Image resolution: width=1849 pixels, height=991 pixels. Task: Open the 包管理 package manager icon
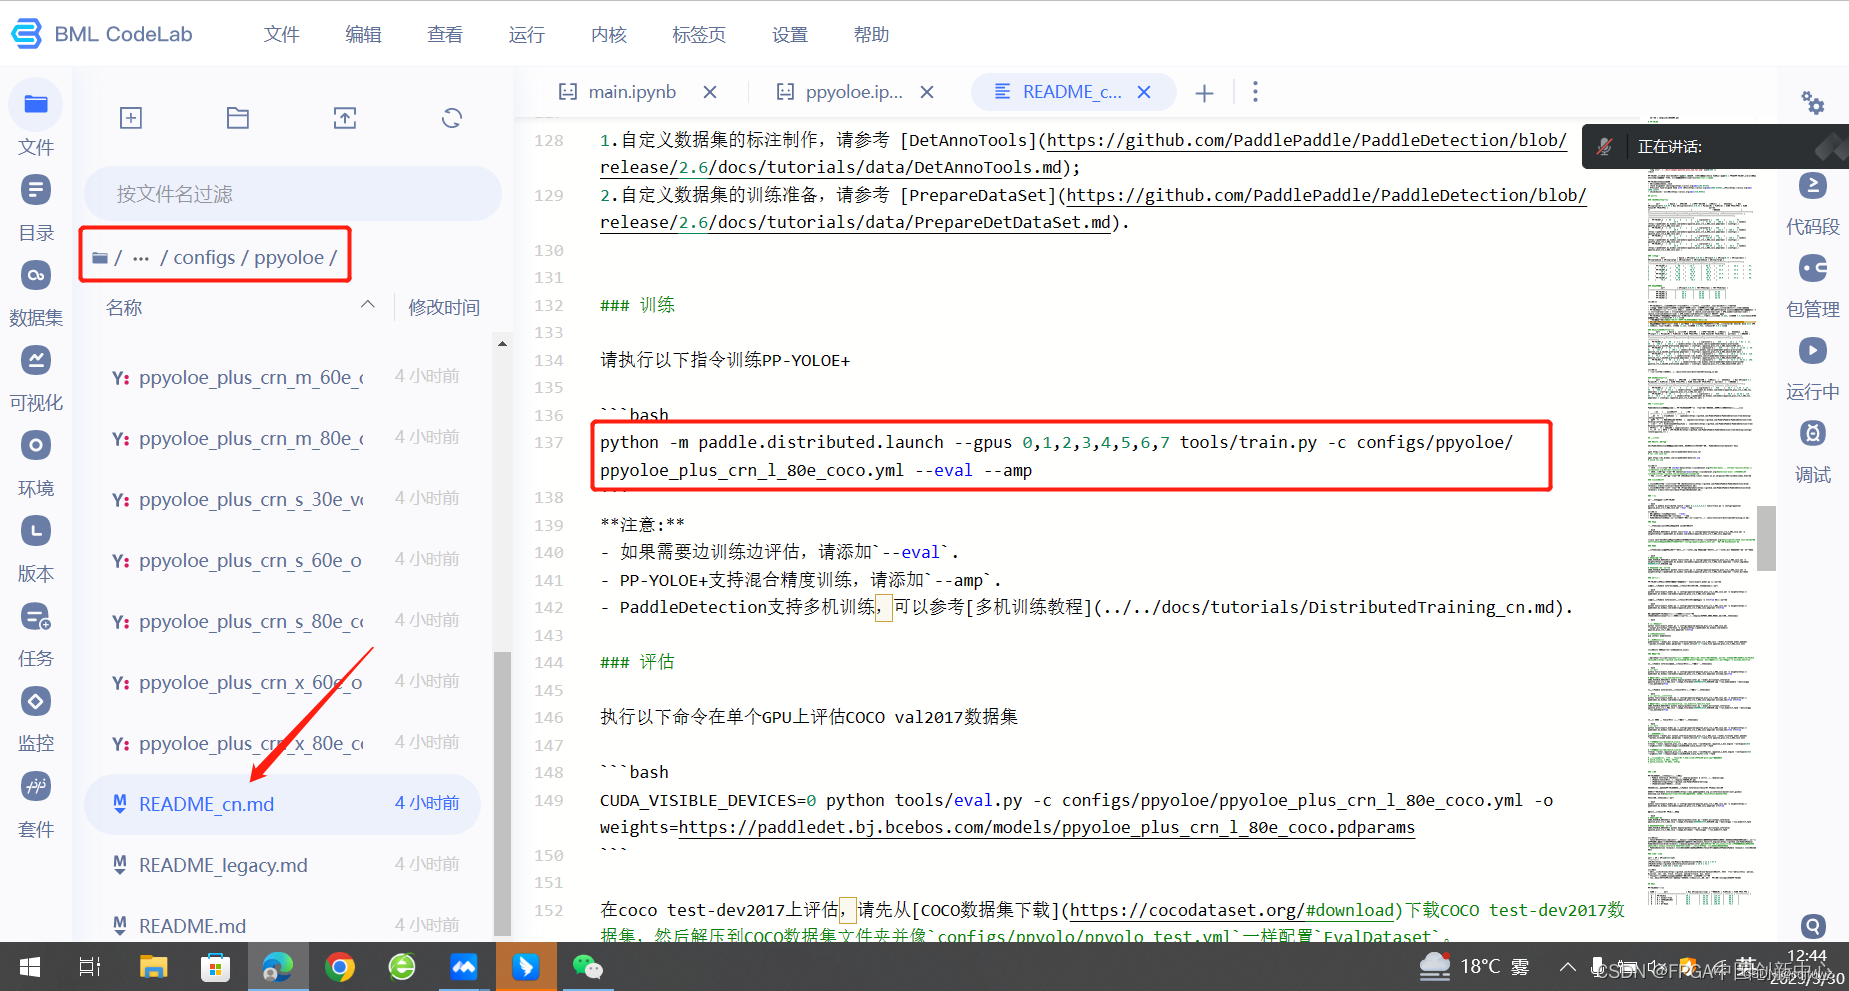click(1813, 268)
